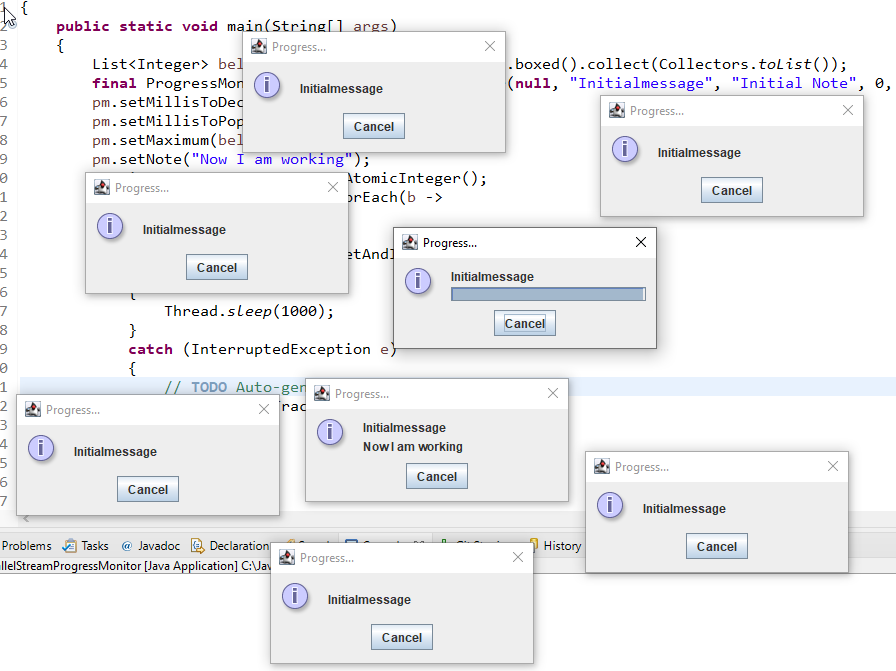Cancel the dialog noting 'Now I am working'

coord(437,476)
